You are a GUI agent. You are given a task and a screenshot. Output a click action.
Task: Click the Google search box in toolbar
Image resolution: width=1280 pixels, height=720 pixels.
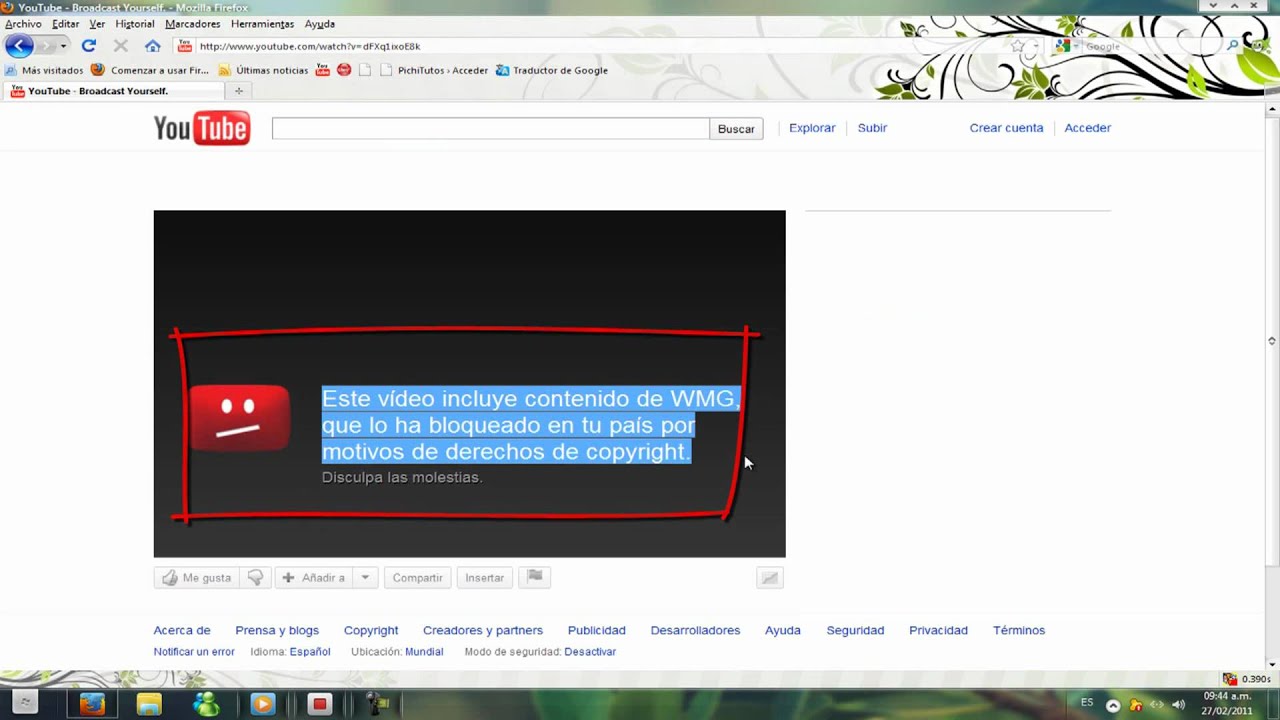(x=1150, y=46)
